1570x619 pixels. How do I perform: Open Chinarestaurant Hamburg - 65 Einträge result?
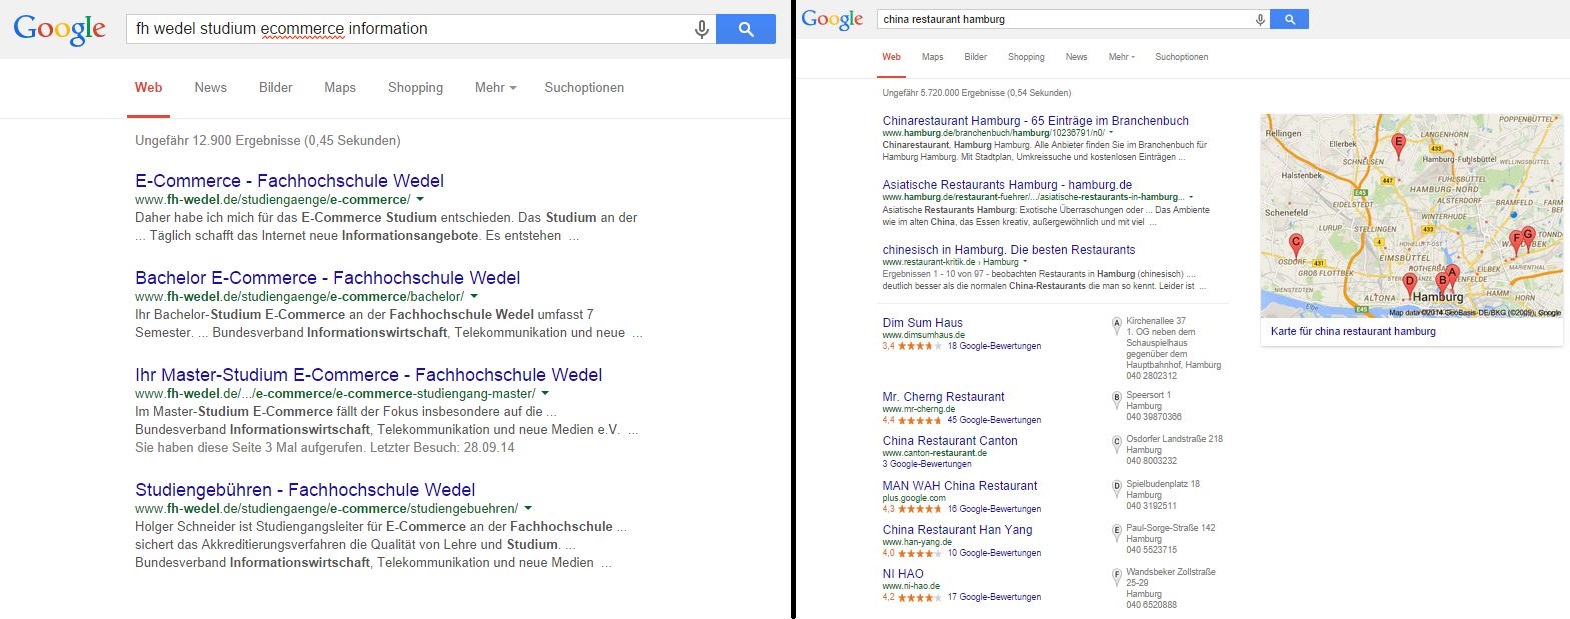(x=1035, y=121)
